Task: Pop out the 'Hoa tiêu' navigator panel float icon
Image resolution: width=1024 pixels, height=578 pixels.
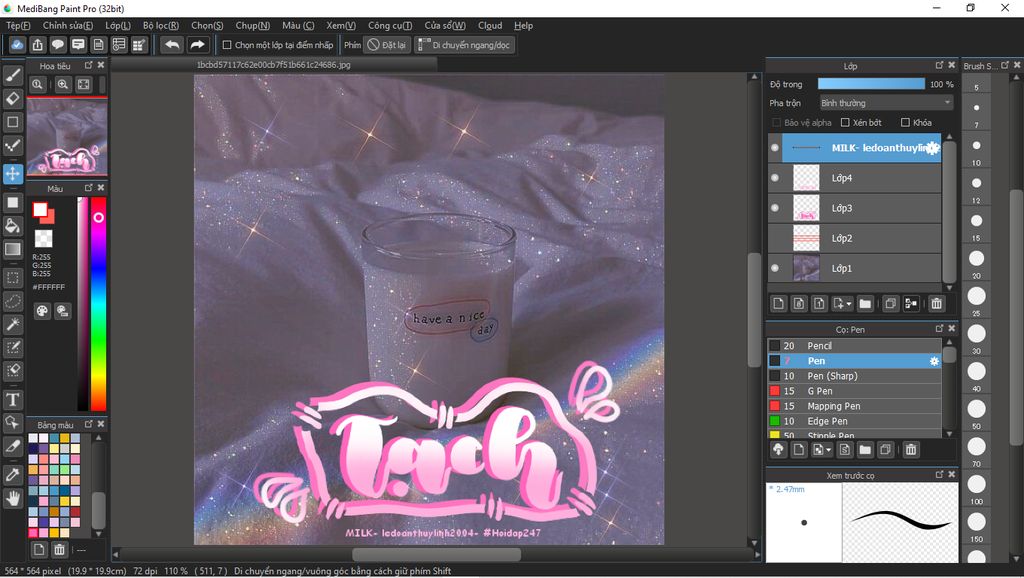Action: coord(89,65)
